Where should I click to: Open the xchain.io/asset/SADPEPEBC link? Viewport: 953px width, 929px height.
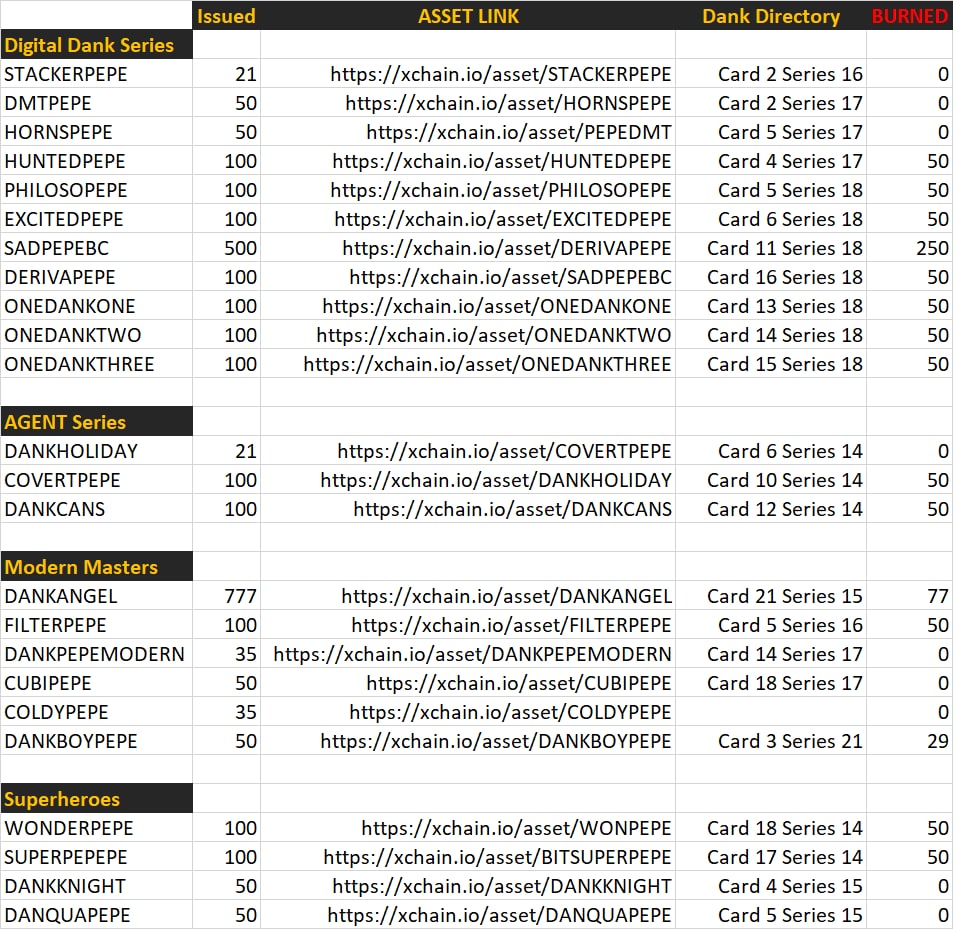tap(511, 277)
